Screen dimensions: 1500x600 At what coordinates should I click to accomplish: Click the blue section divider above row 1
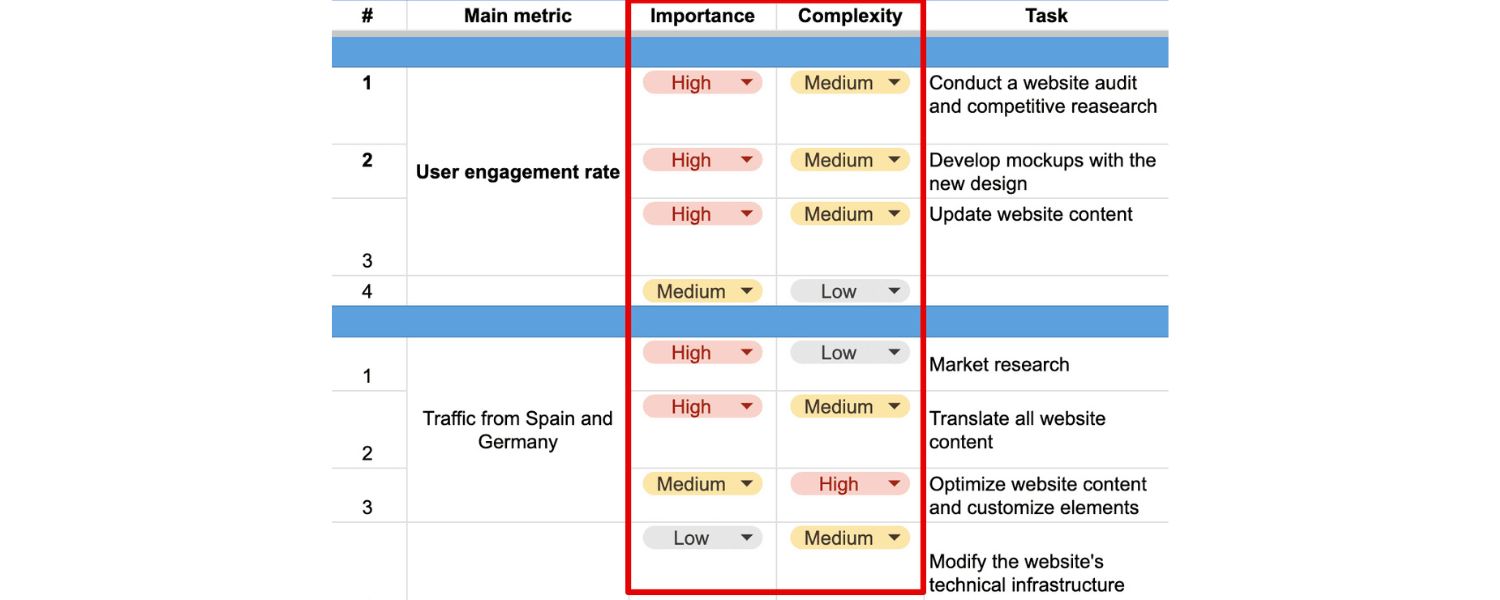click(750, 50)
